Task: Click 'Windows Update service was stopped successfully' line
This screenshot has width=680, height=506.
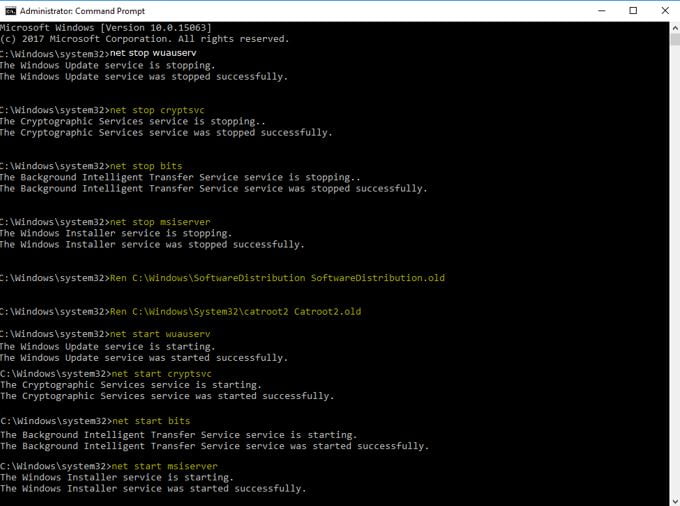Action: 144,77
